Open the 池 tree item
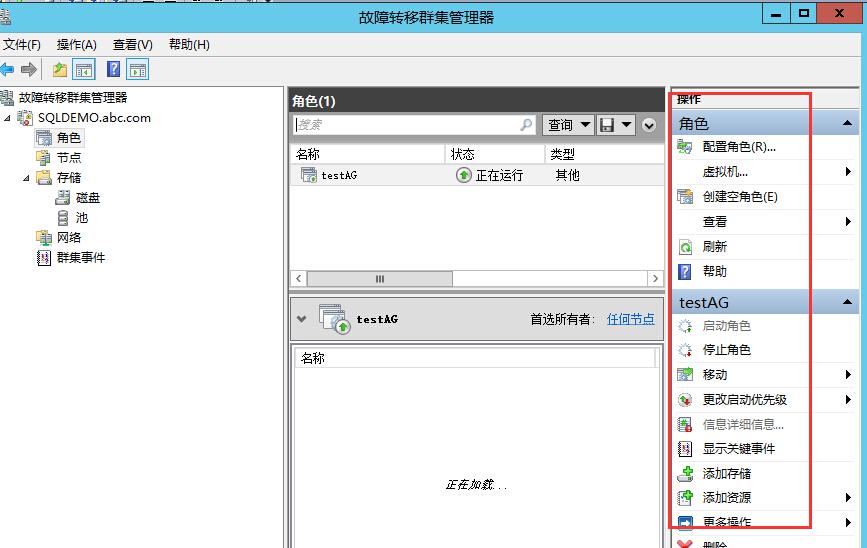 click(x=81, y=217)
